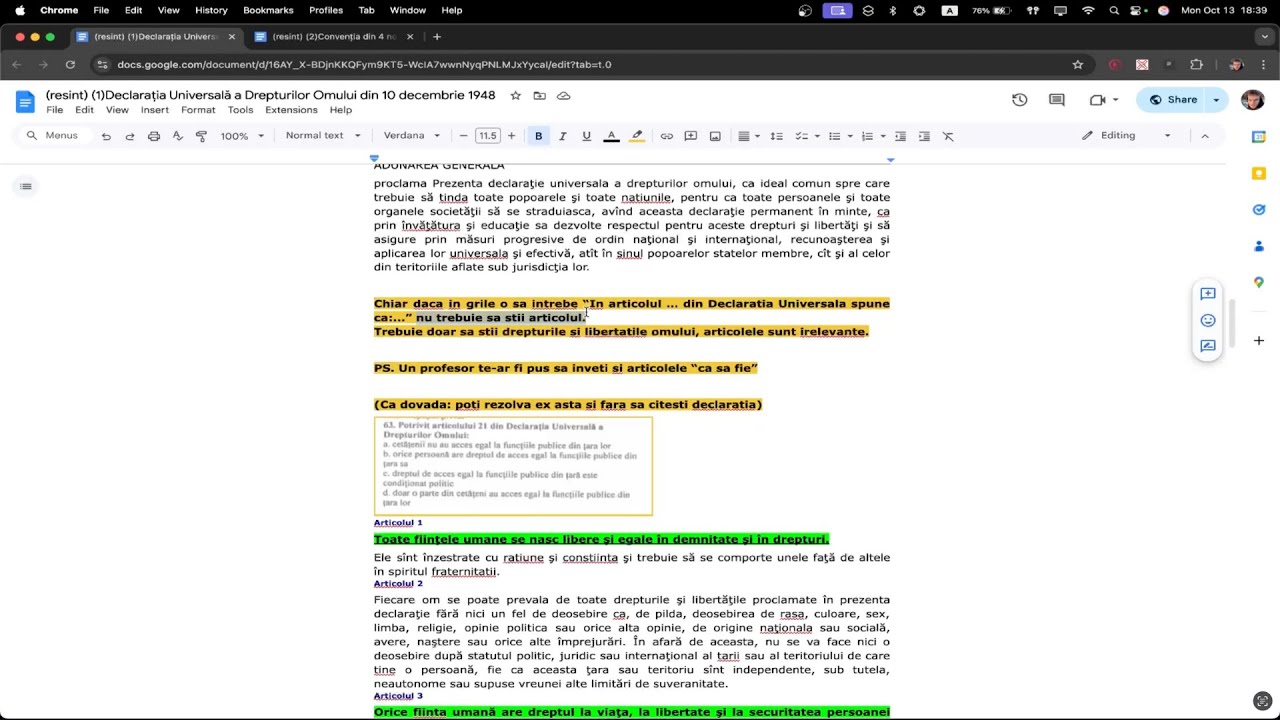View the document cloud save status icon
The image size is (1280, 720).
click(564, 96)
